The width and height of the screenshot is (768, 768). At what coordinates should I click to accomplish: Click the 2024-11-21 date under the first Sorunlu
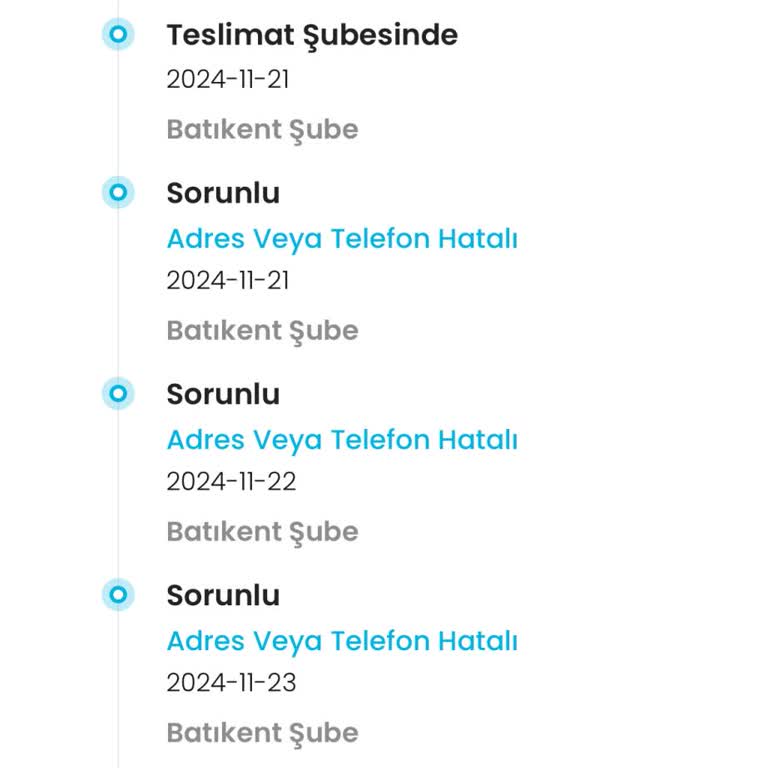228,281
